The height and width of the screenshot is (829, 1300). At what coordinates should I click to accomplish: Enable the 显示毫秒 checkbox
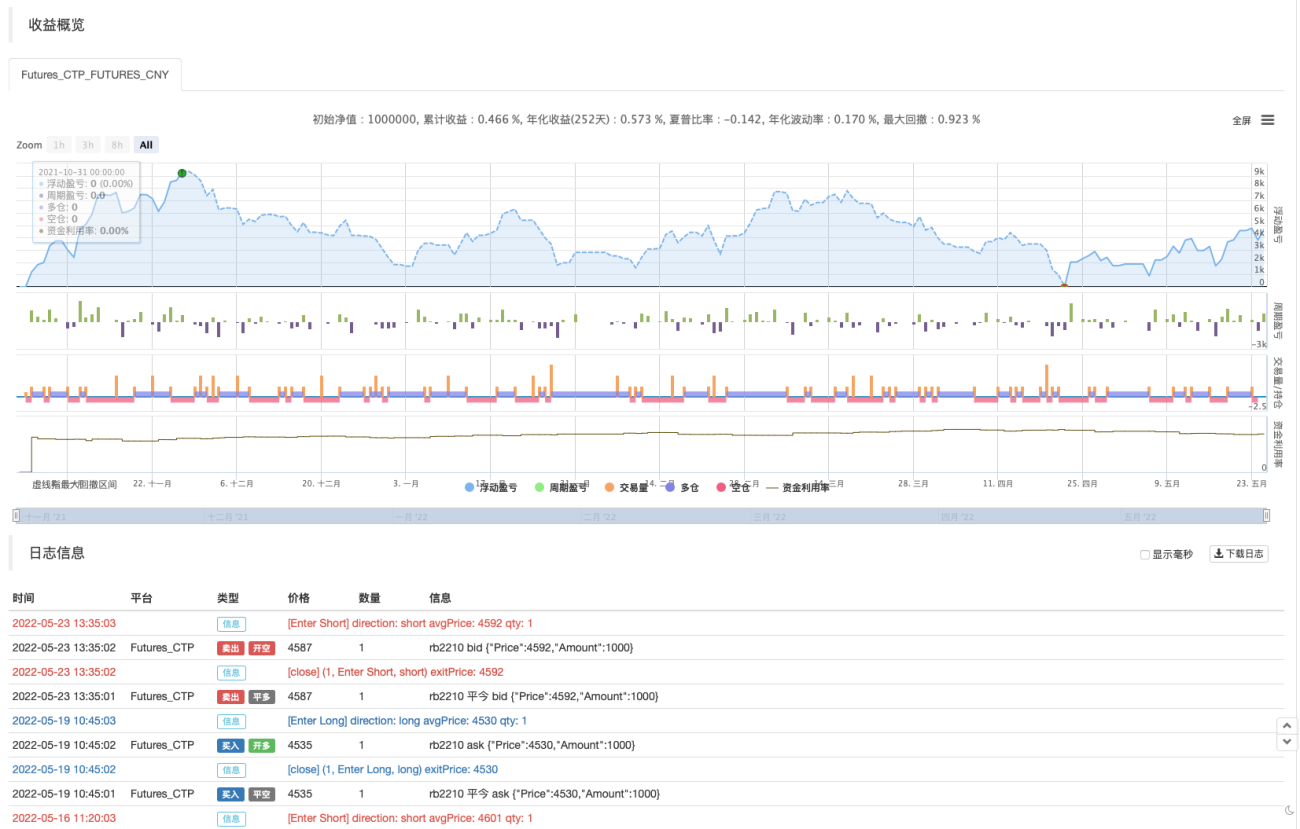pos(1146,554)
